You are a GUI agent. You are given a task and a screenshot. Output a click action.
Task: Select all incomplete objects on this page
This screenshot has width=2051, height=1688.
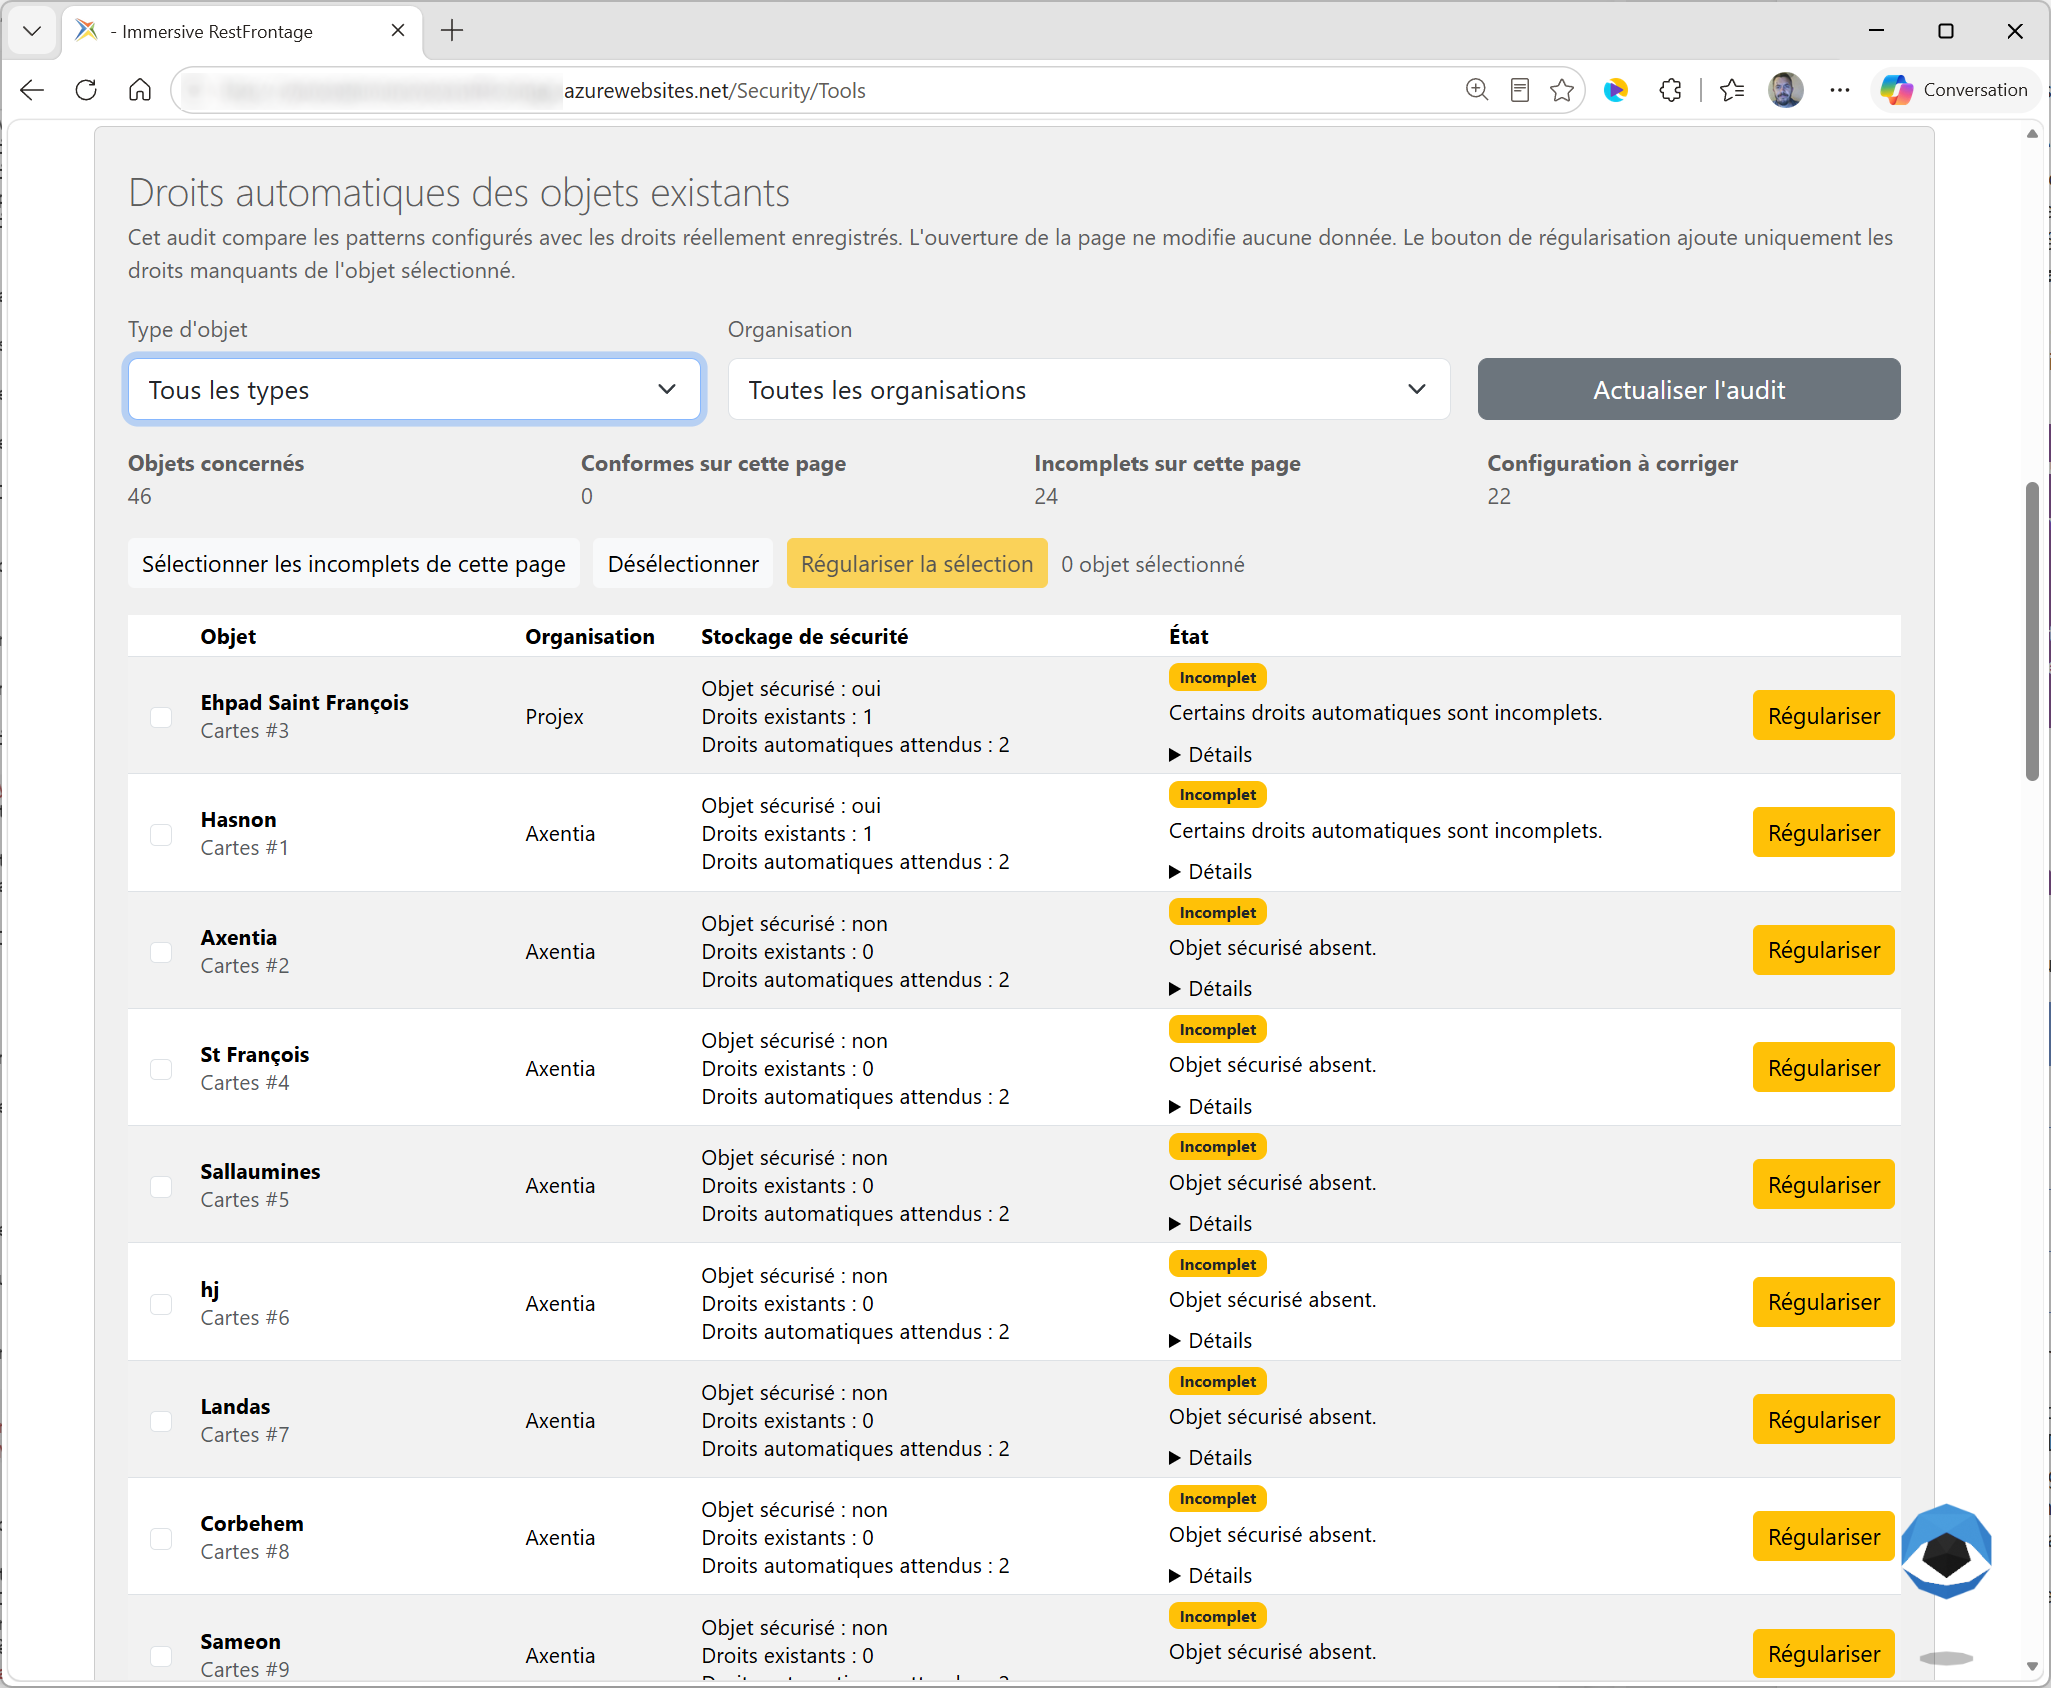[354, 564]
